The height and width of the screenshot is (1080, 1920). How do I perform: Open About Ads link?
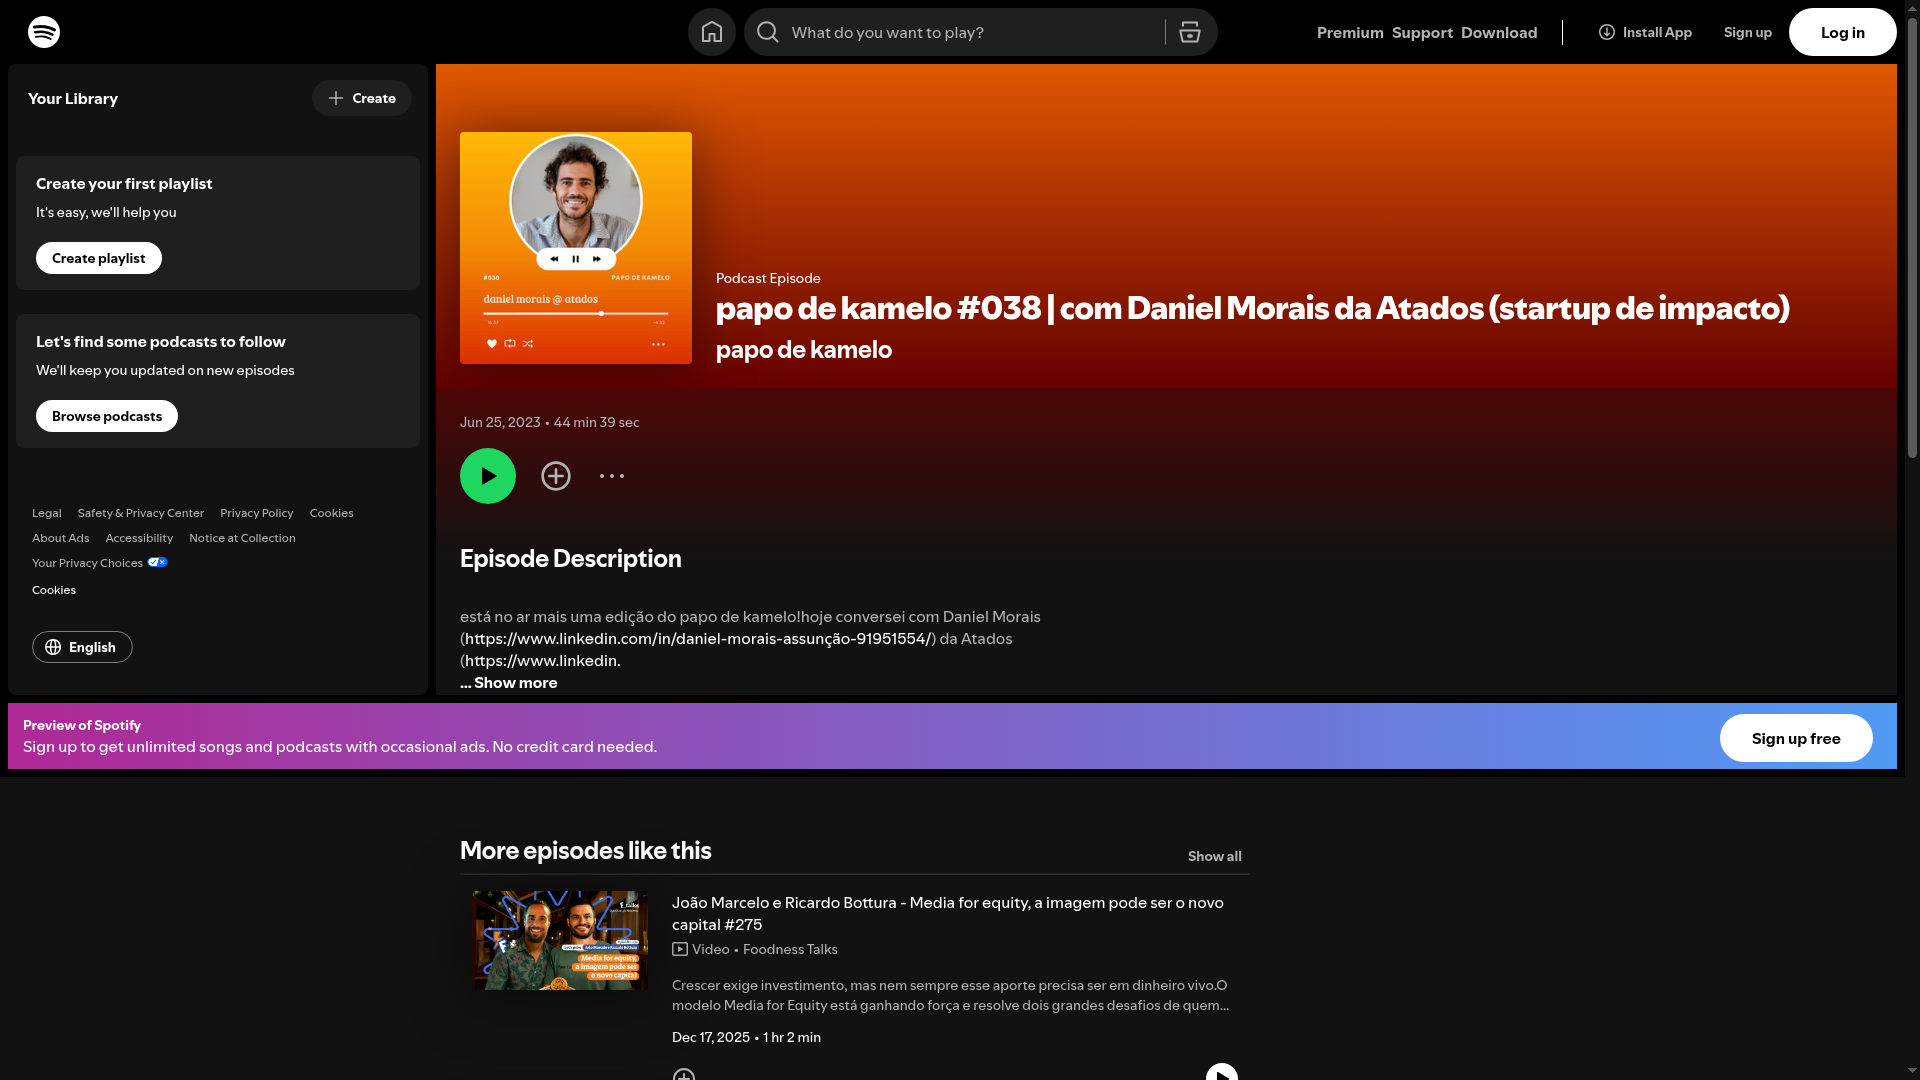point(61,538)
